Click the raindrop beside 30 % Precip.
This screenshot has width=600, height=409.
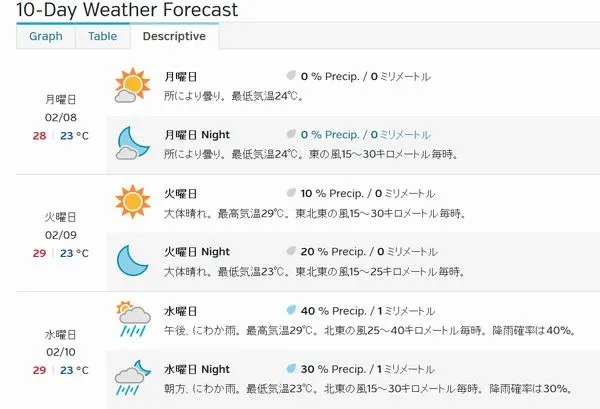tap(291, 368)
